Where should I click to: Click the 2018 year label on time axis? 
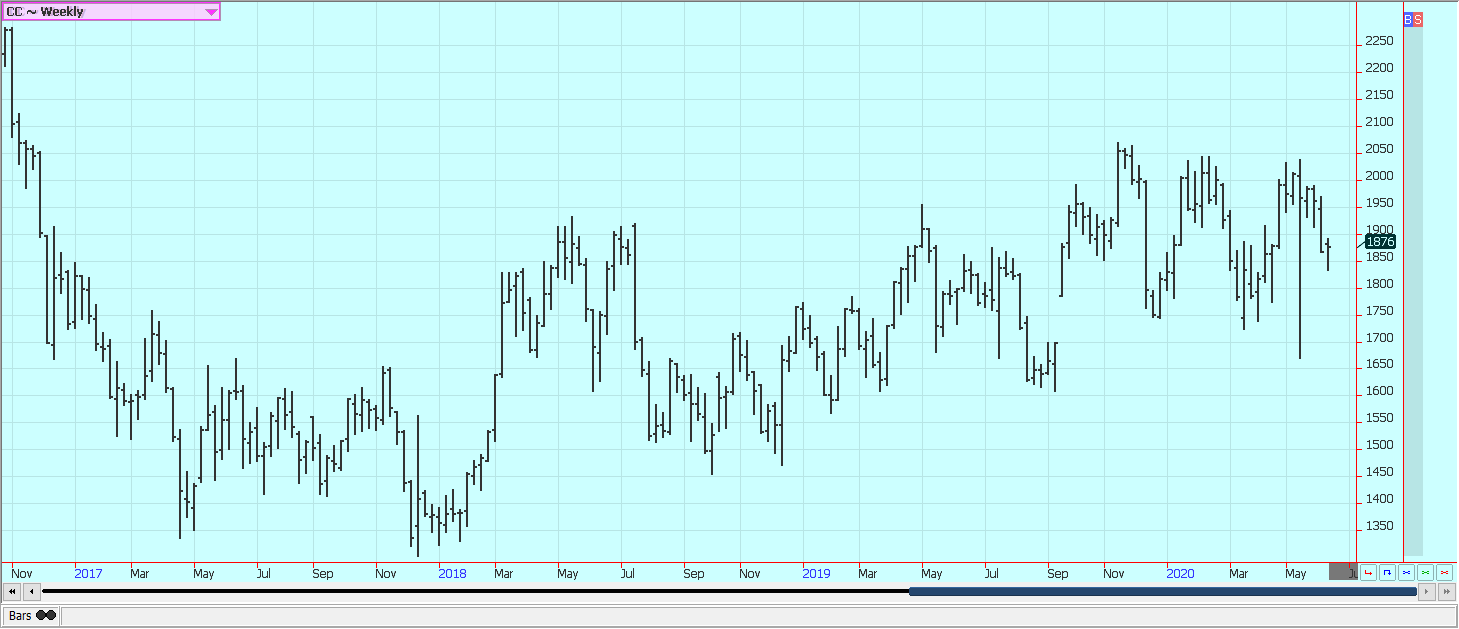coord(452,574)
